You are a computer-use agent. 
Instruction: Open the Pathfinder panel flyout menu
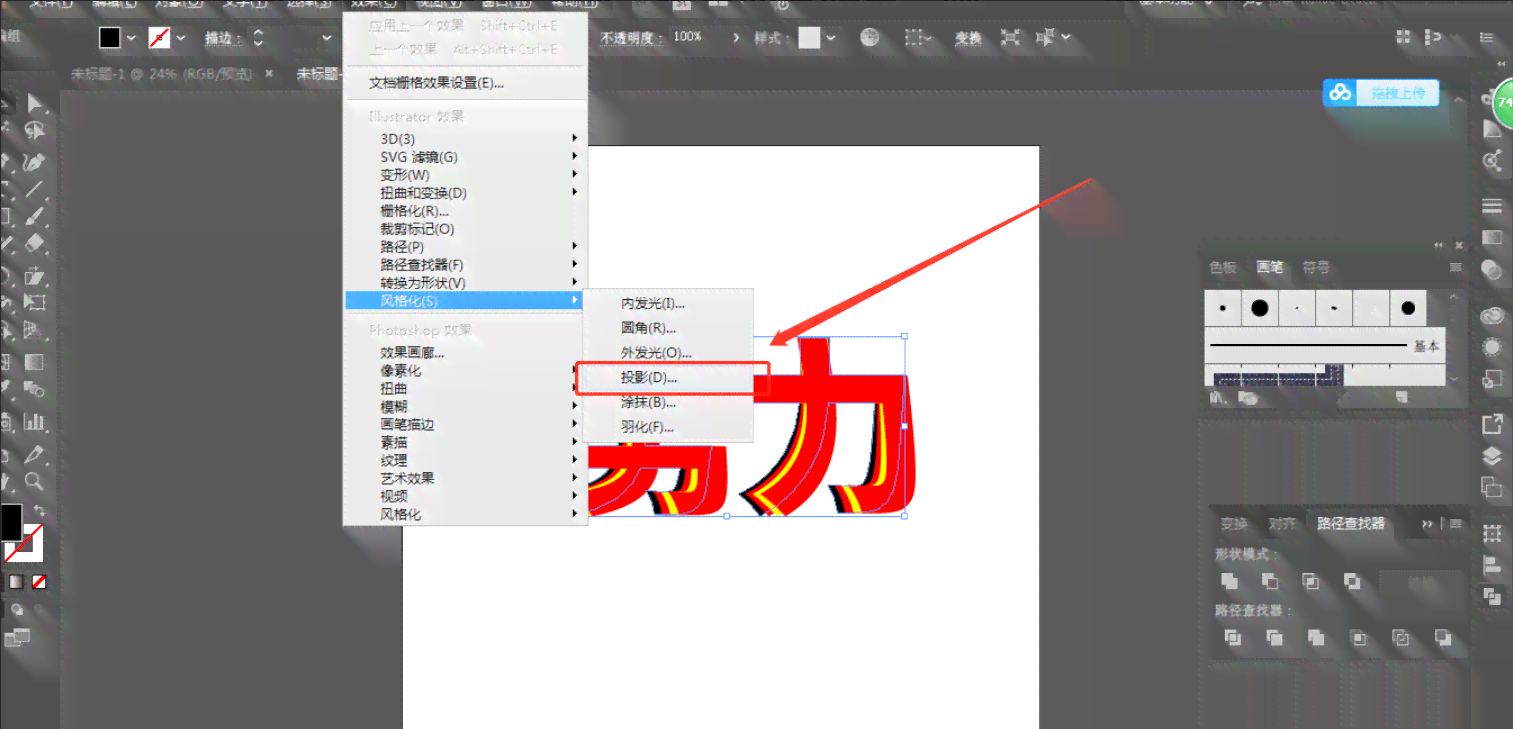tap(1456, 524)
